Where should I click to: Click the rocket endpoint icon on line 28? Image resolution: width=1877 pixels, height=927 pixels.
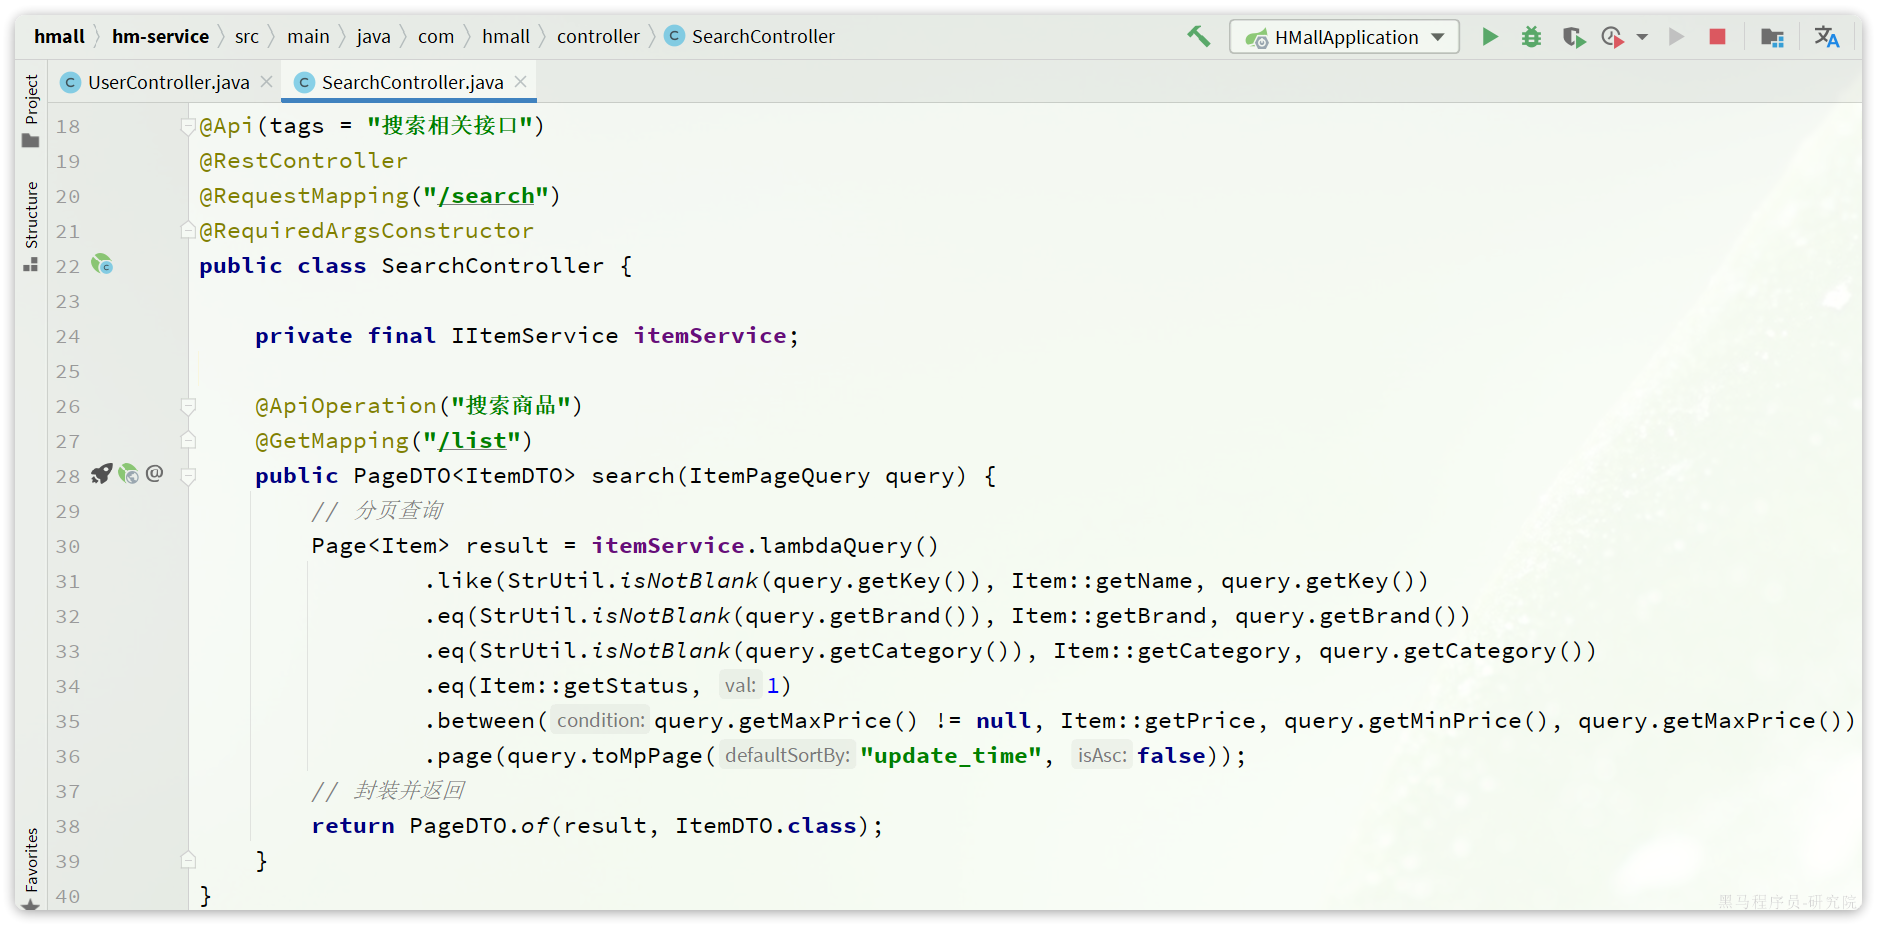click(x=101, y=474)
